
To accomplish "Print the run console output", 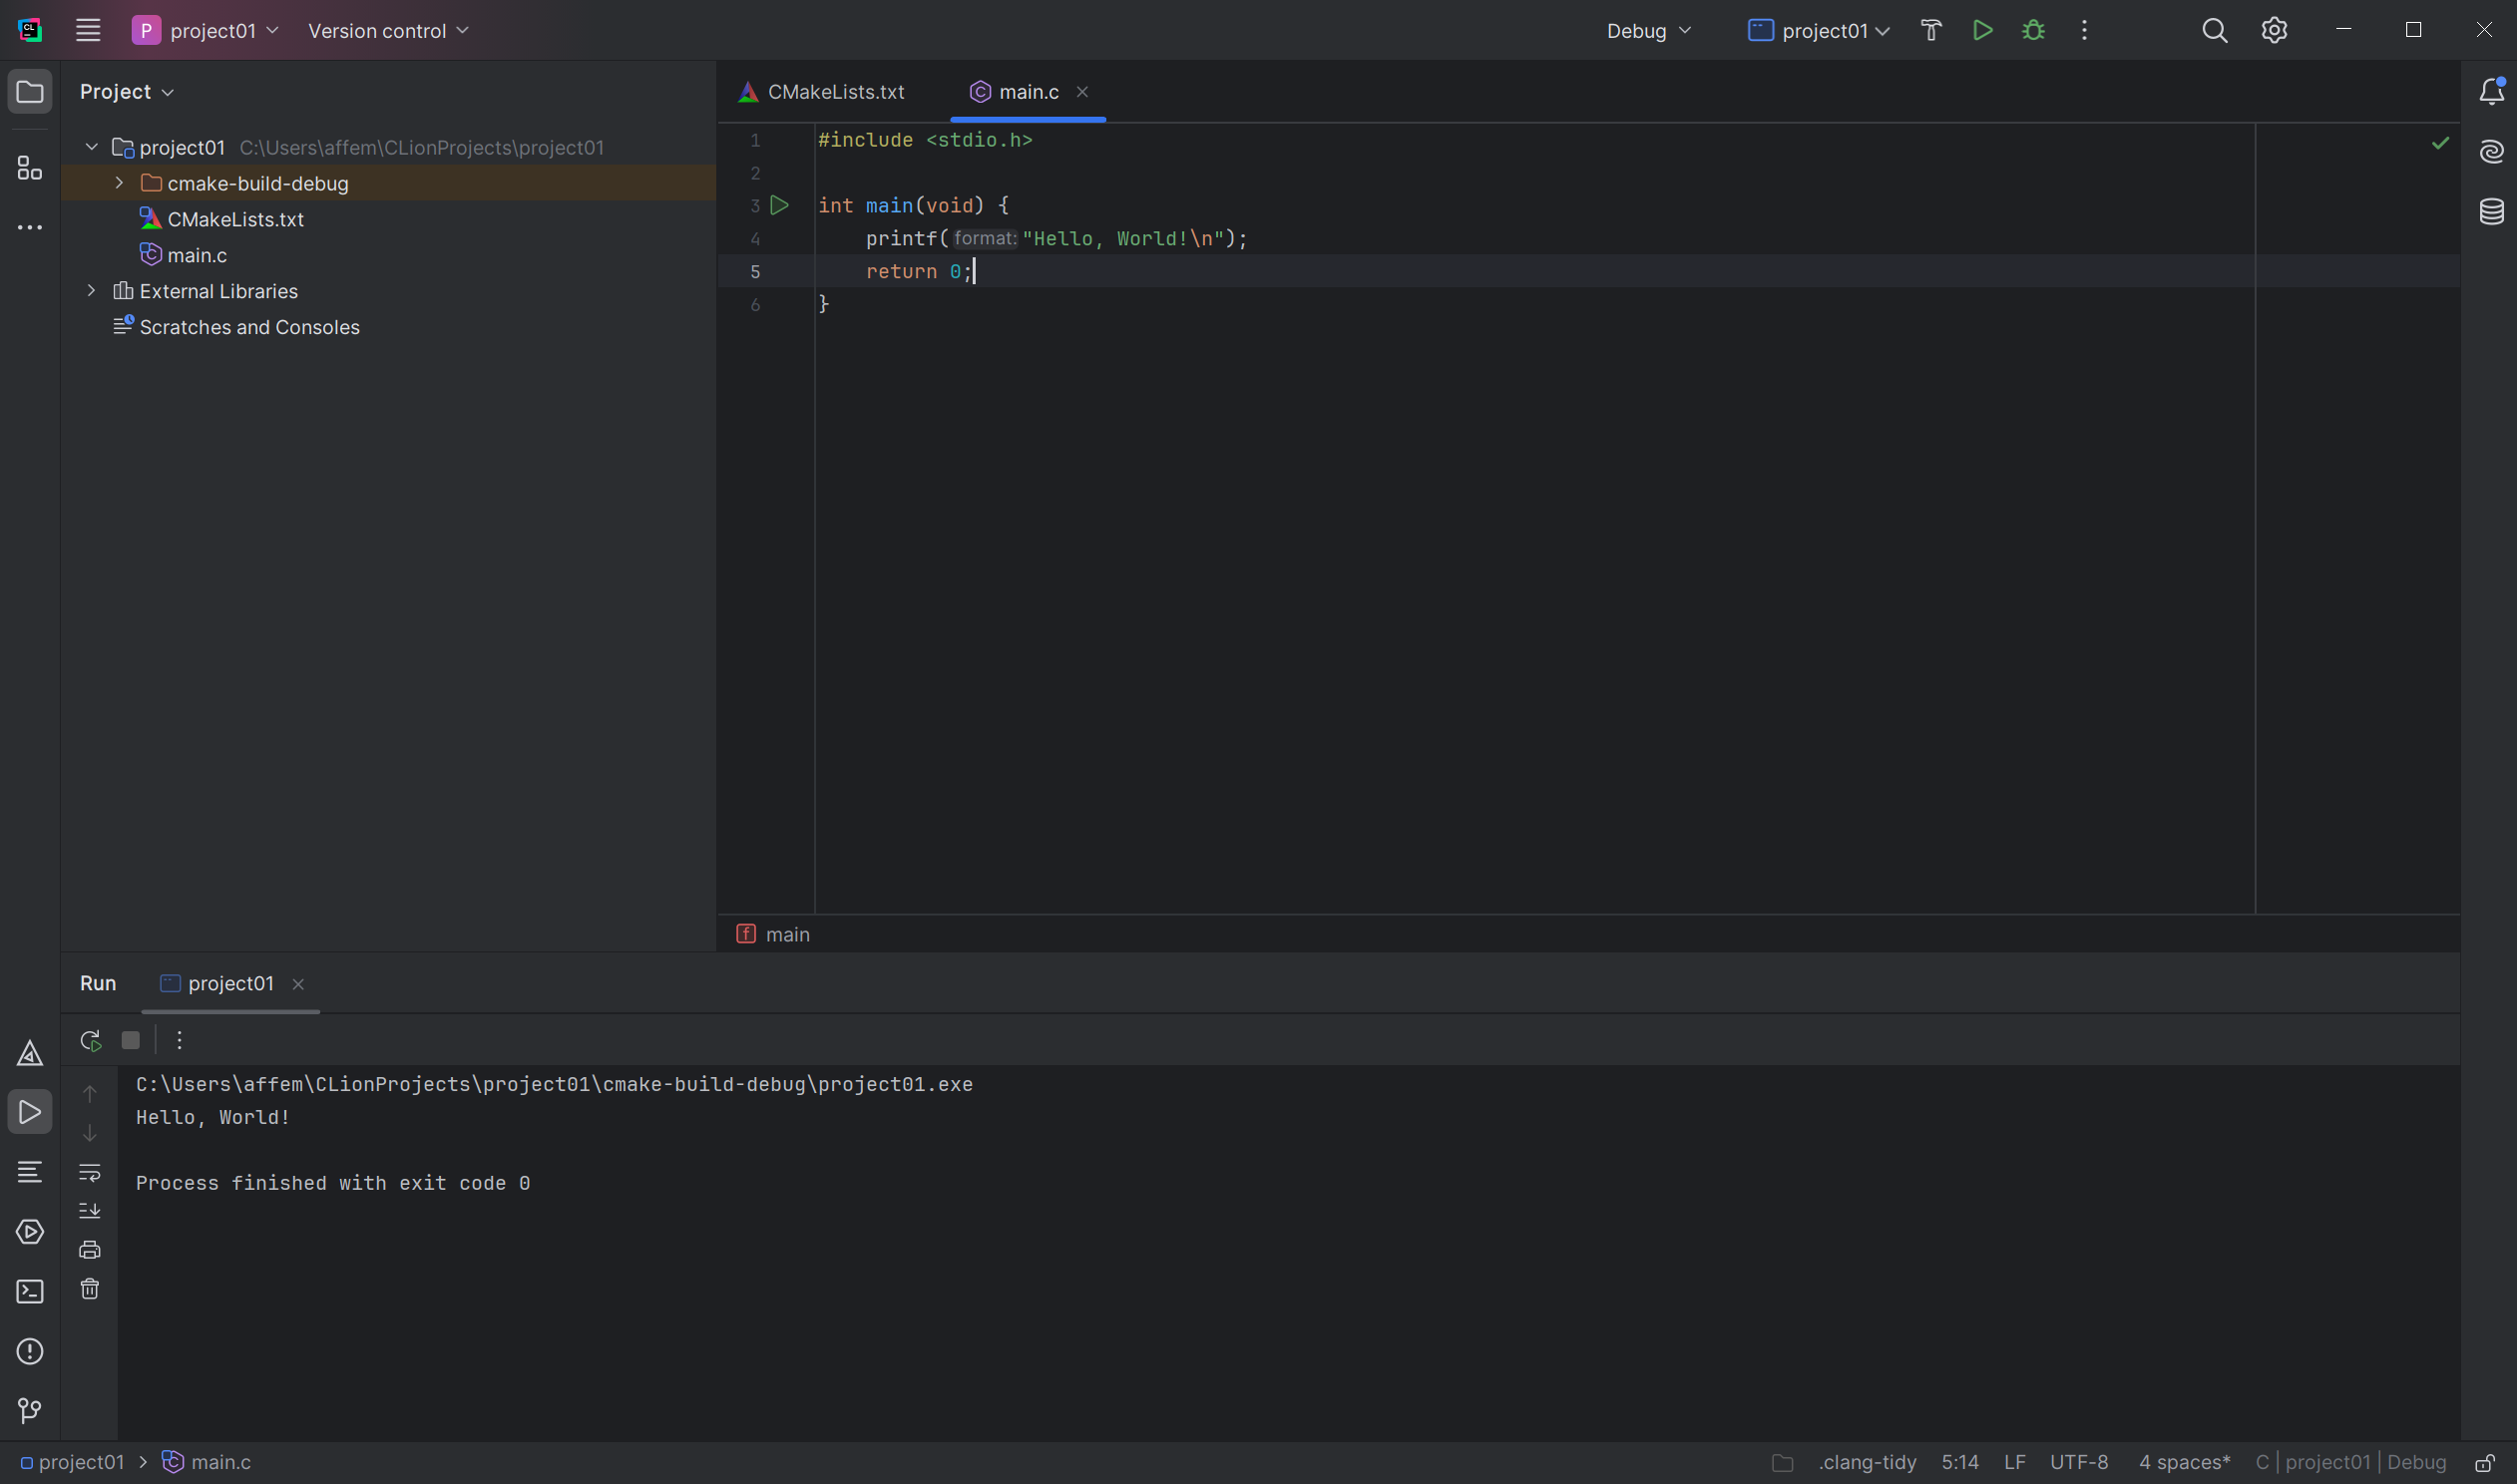I will point(90,1250).
